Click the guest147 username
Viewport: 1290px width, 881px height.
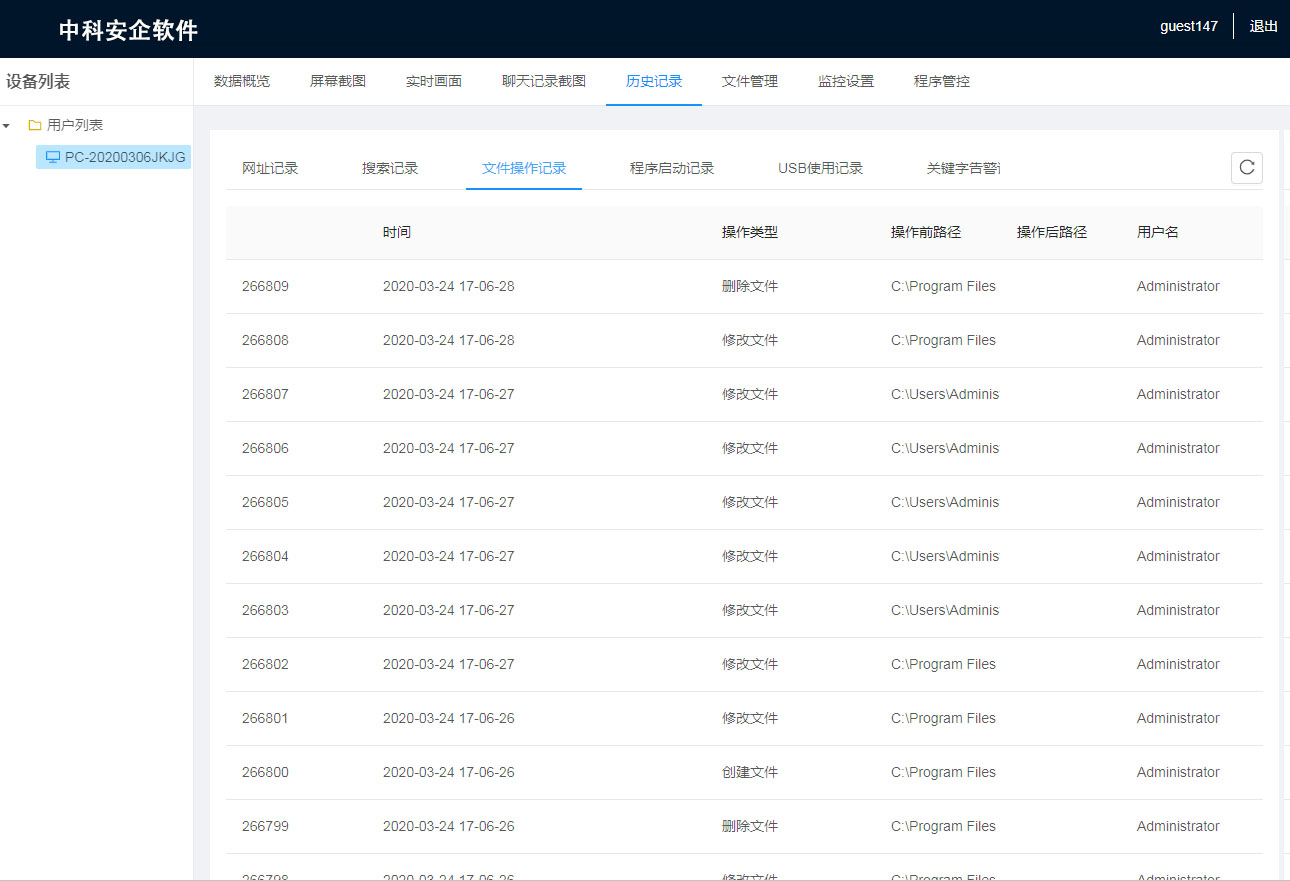tap(1189, 26)
